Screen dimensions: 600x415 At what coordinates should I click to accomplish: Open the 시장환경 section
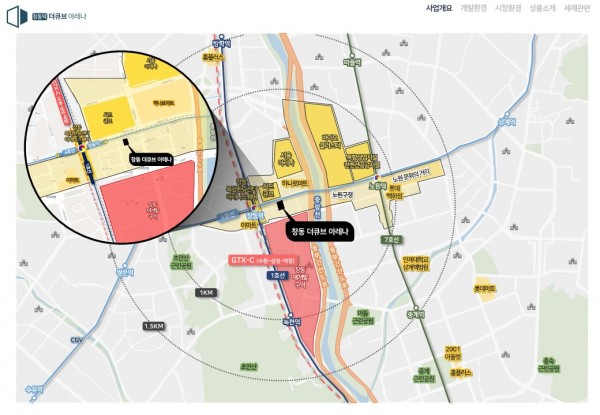[509, 8]
